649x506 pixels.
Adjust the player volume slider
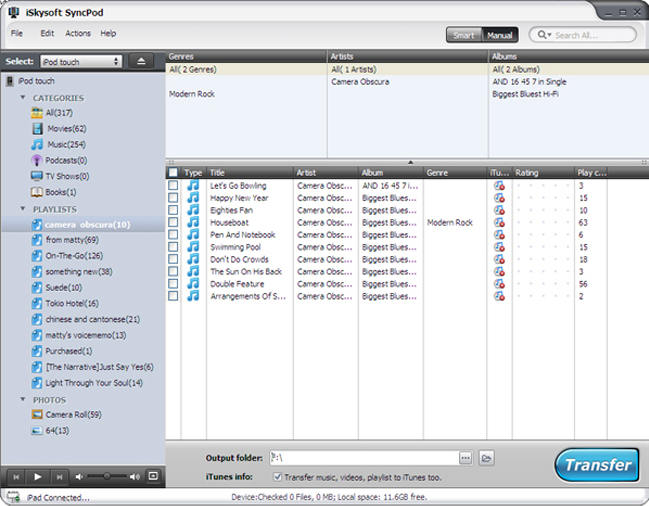pos(110,476)
